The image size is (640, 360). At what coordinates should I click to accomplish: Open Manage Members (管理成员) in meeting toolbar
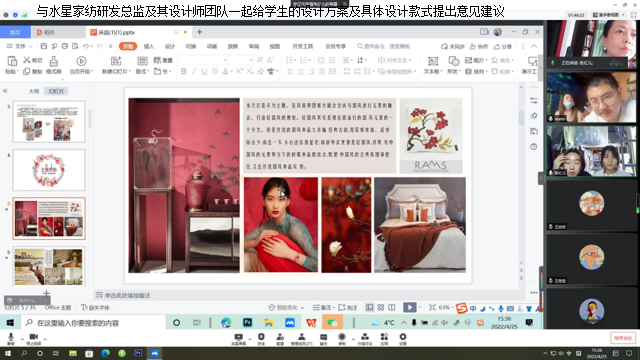click(x=301, y=339)
